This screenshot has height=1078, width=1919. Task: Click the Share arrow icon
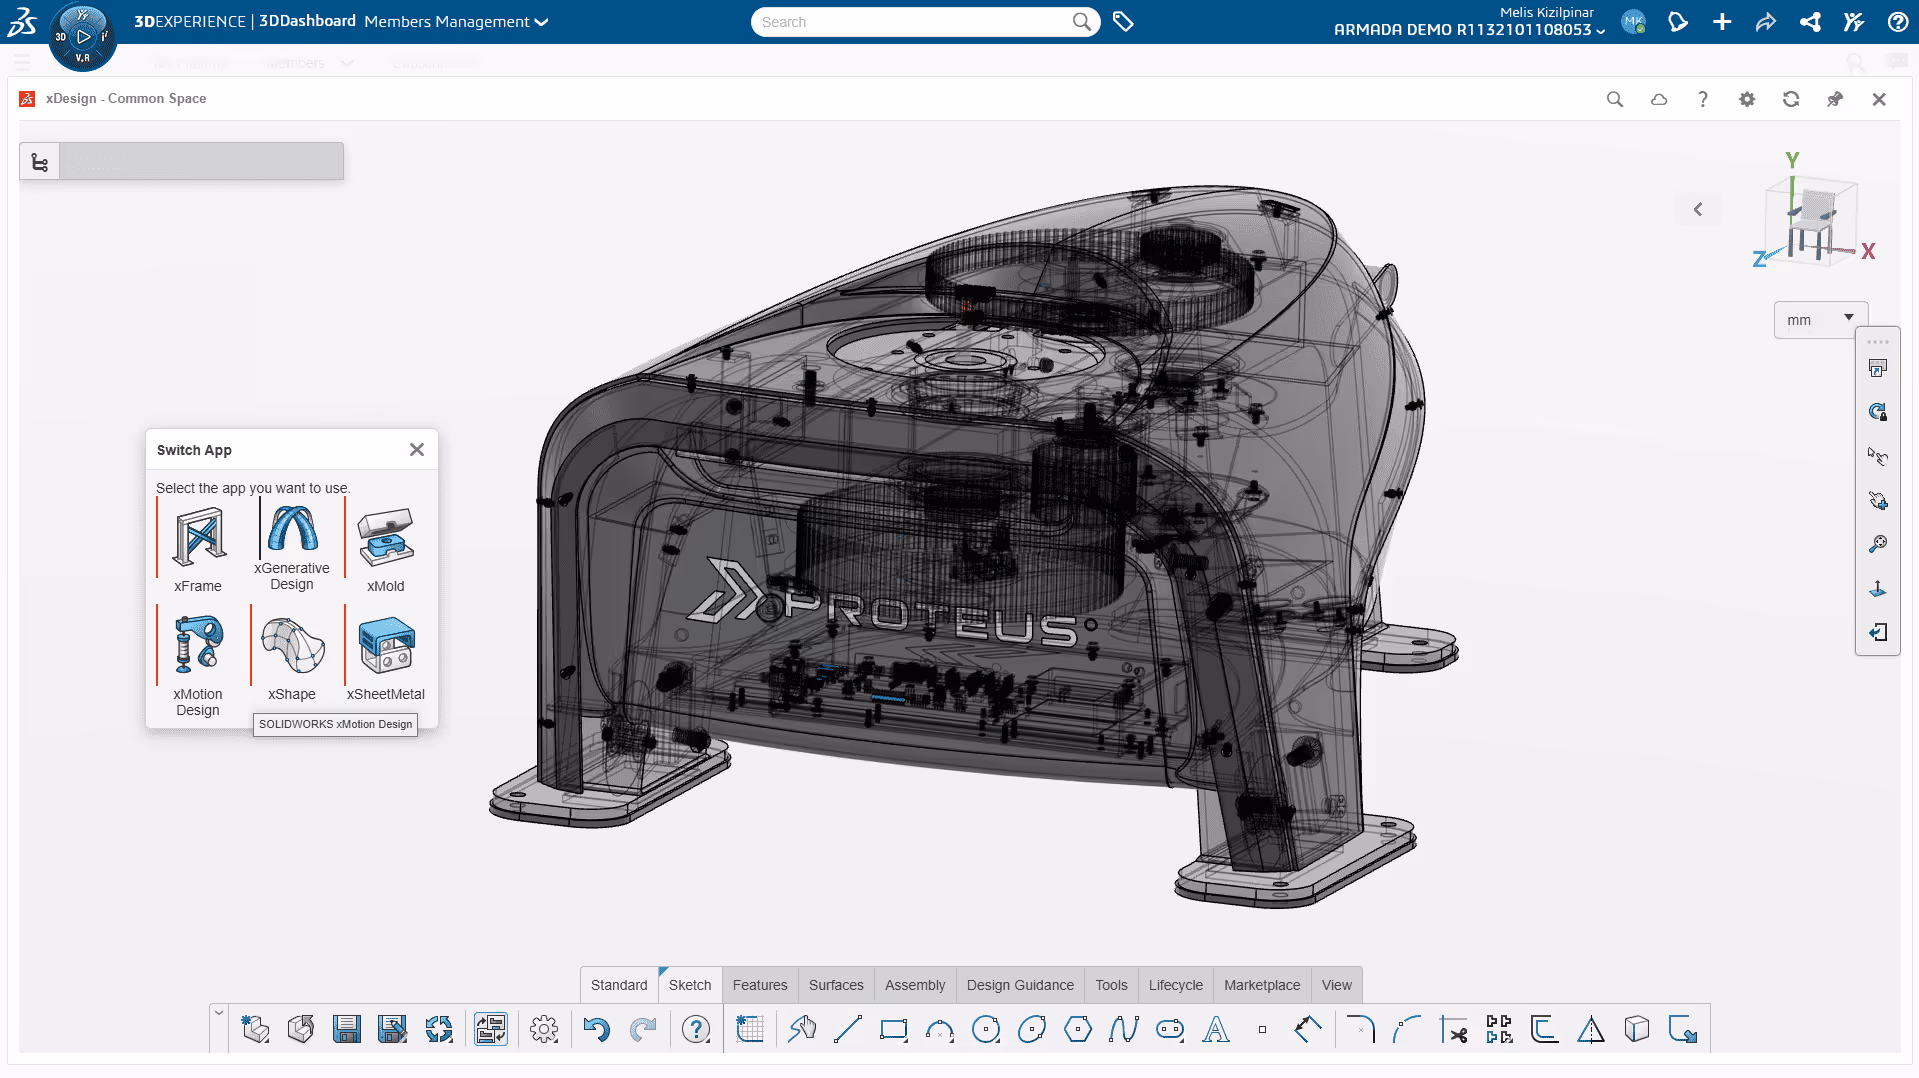(1766, 22)
